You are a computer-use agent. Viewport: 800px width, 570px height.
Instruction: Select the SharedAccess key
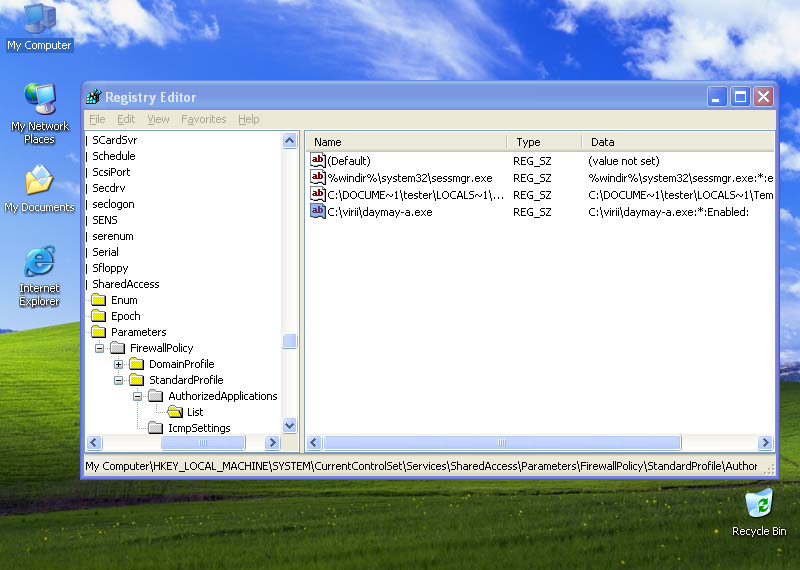[x=126, y=284]
